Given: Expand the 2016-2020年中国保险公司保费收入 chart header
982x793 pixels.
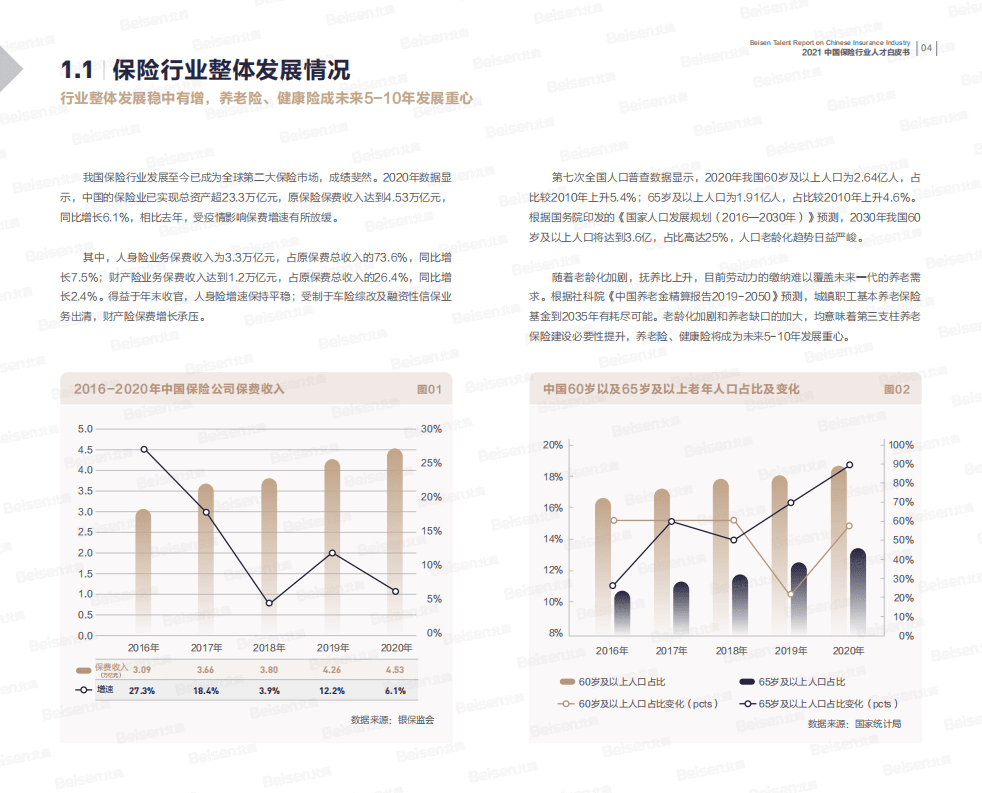Looking at the screenshot, I should coord(180,389).
